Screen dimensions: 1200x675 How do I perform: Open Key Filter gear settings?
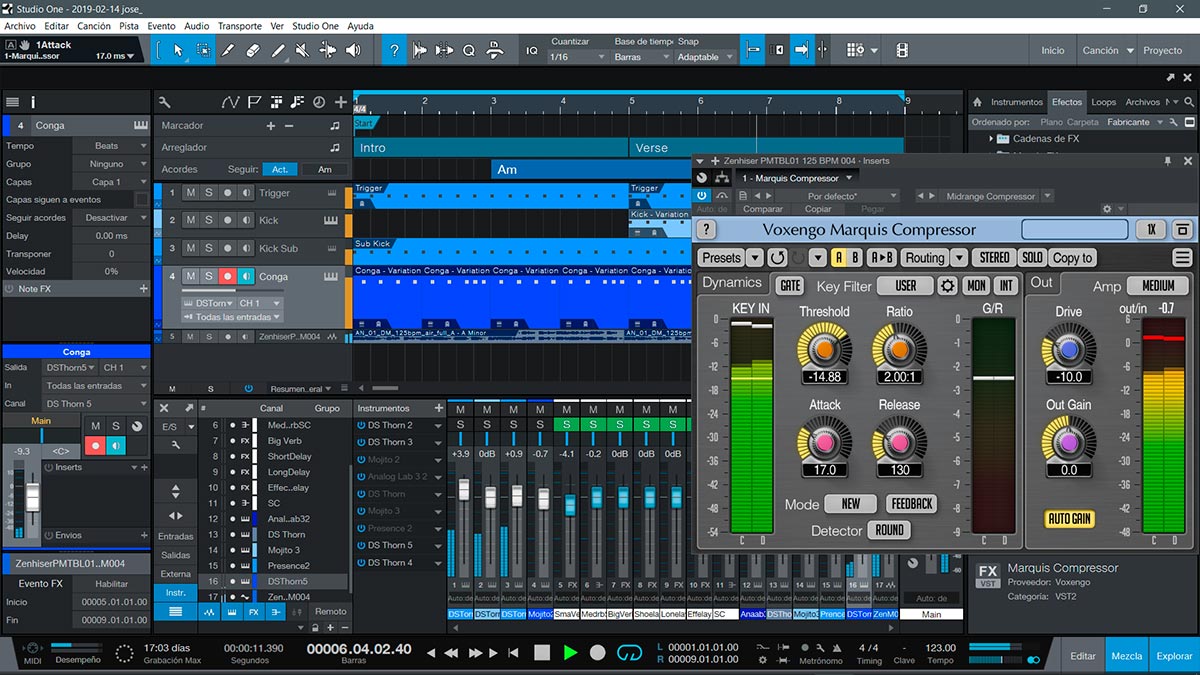pos(947,286)
